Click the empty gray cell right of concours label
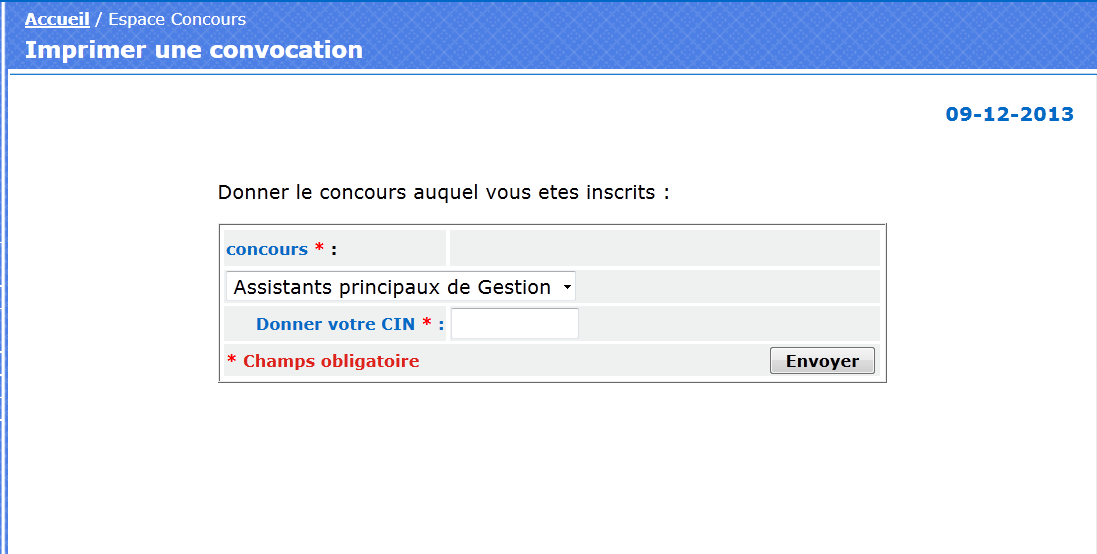 (665, 248)
